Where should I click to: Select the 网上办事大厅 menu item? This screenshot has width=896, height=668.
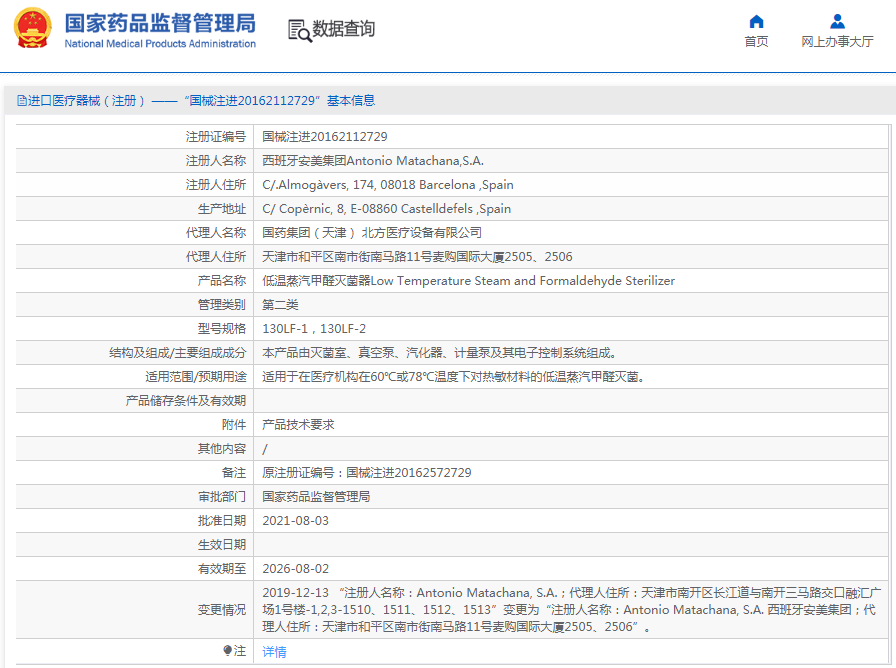pos(837,41)
